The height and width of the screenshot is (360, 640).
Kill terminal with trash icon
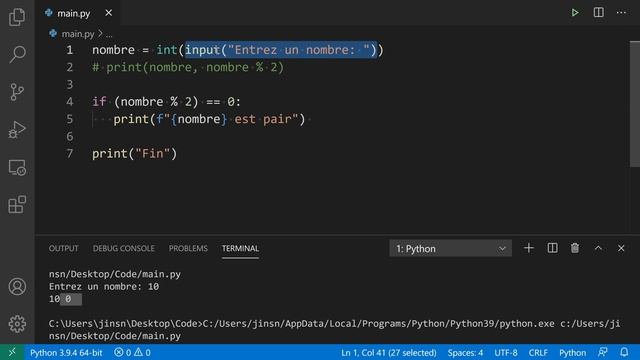click(x=575, y=248)
